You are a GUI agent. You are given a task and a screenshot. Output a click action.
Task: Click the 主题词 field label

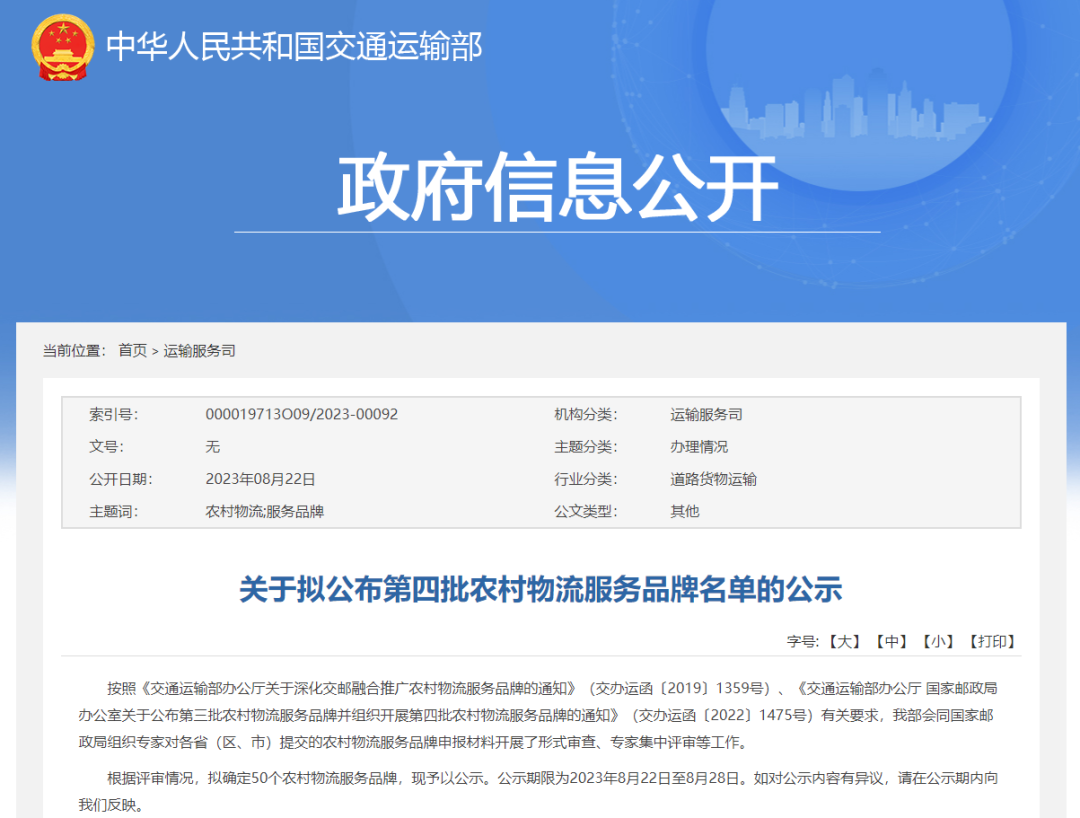[x=114, y=512]
